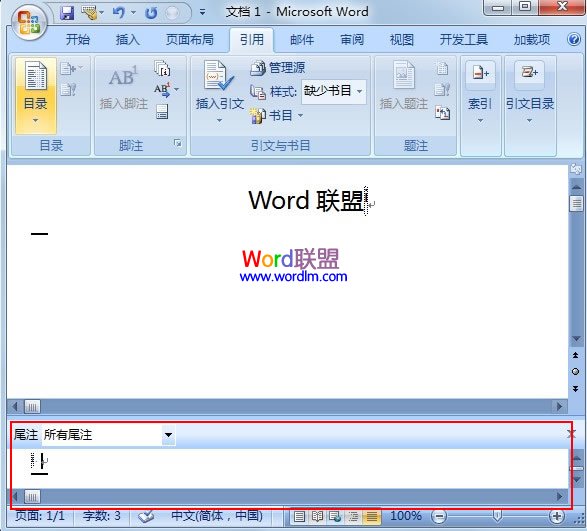Click the update table icon in 目录 group
This screenshot has height=531, width=587.
(x=68, y=89)
